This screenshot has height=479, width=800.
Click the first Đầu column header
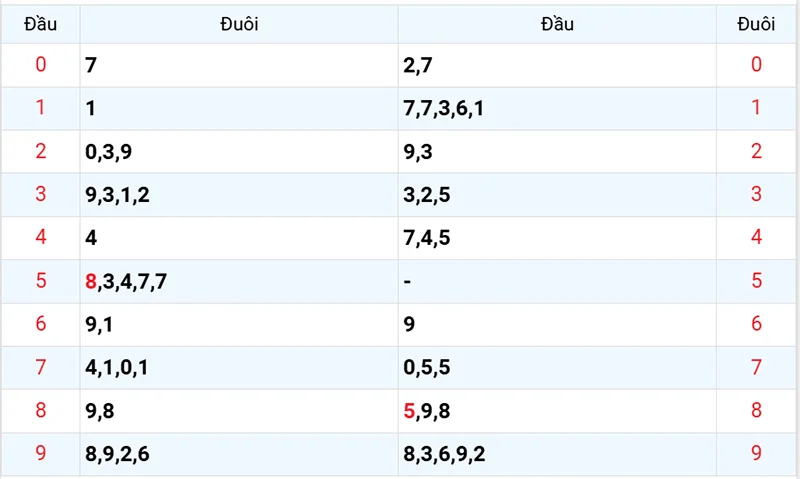(x=40, y=24)
